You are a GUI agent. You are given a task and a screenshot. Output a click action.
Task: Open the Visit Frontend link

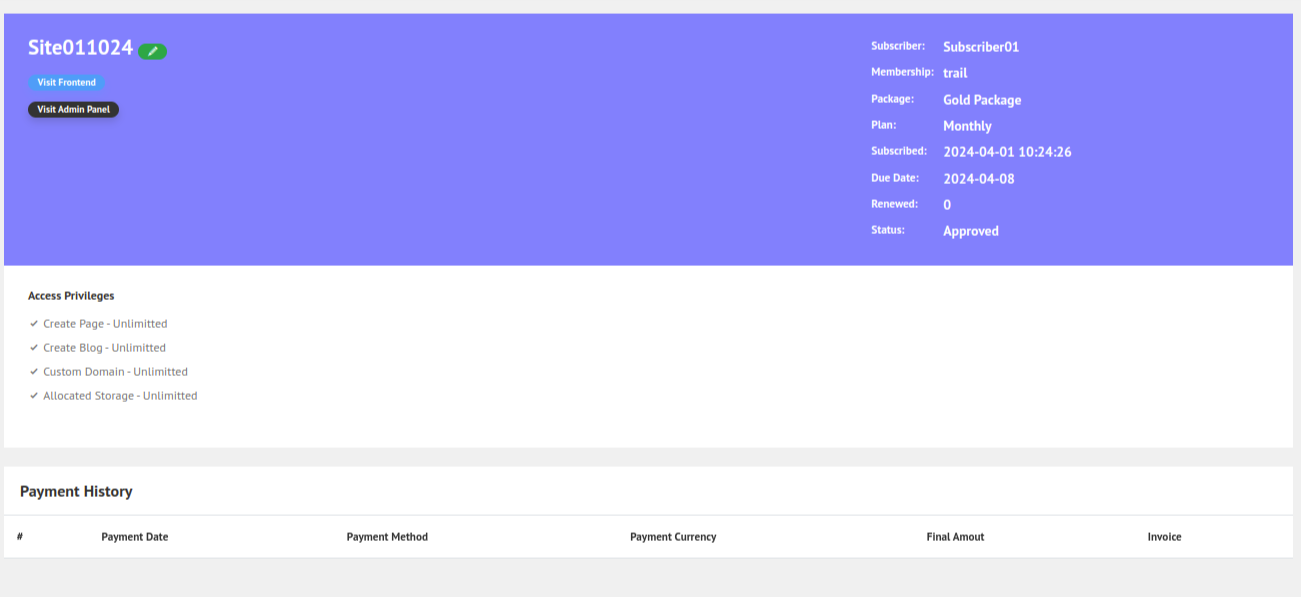tap(67, 83)
